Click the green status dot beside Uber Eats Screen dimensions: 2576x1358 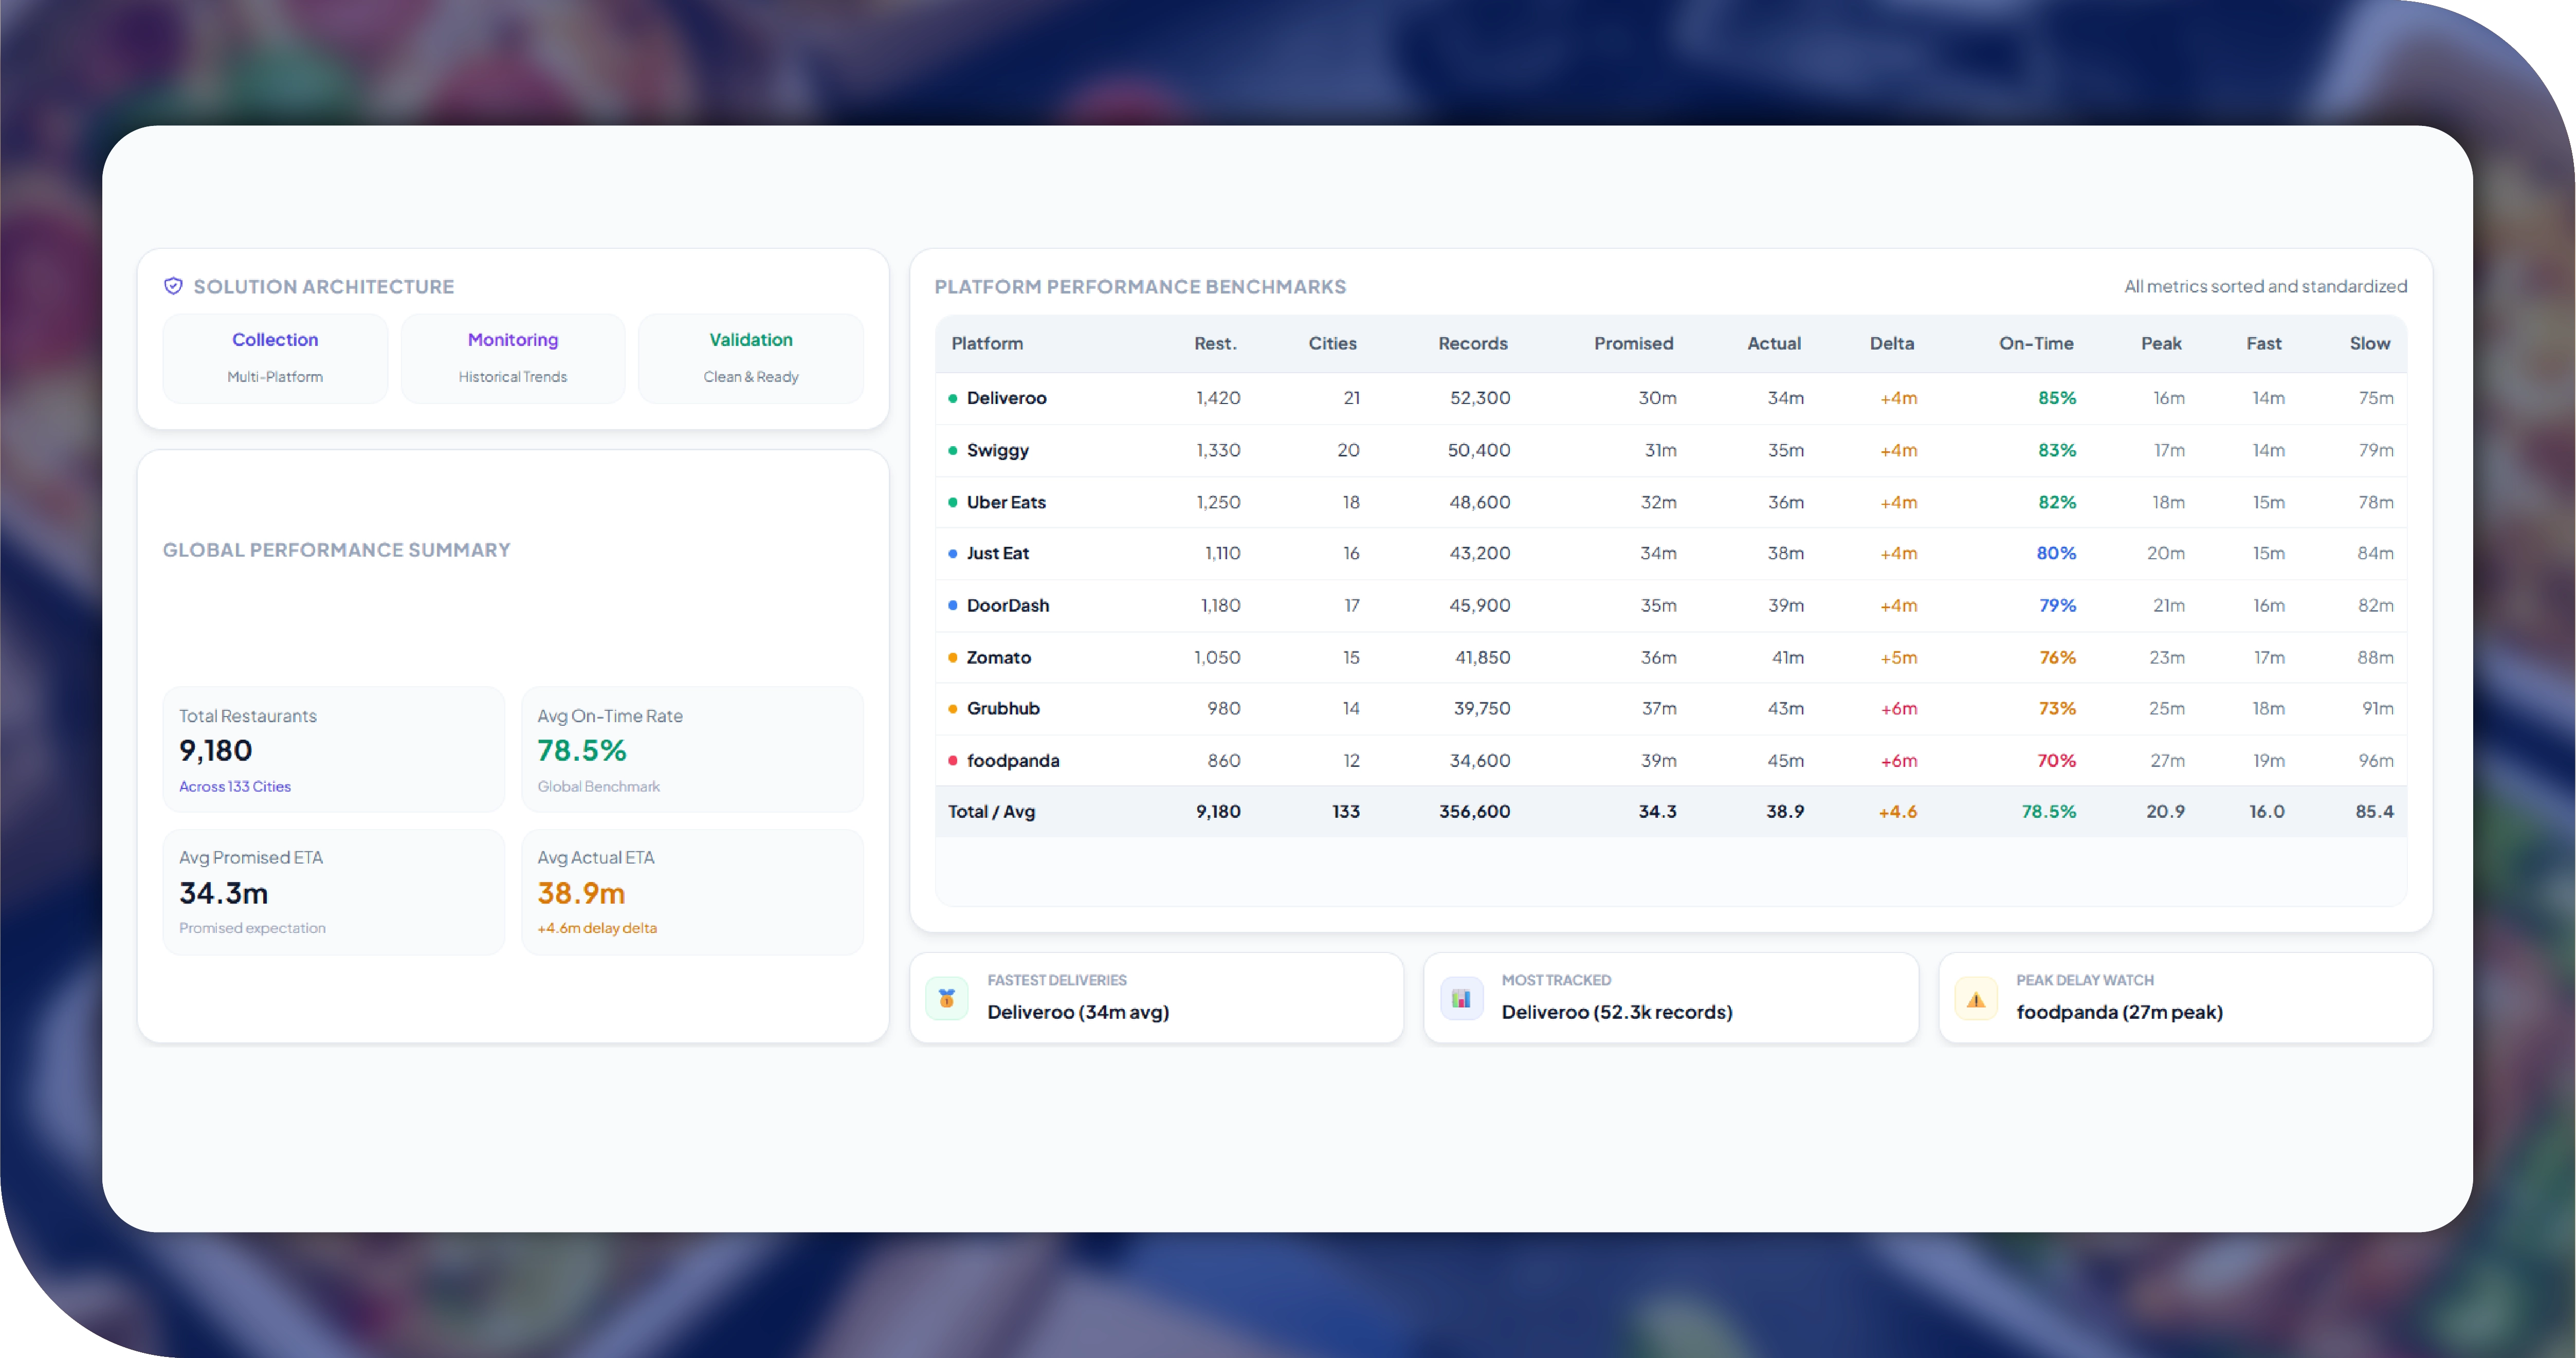click(x=952, y=502)
